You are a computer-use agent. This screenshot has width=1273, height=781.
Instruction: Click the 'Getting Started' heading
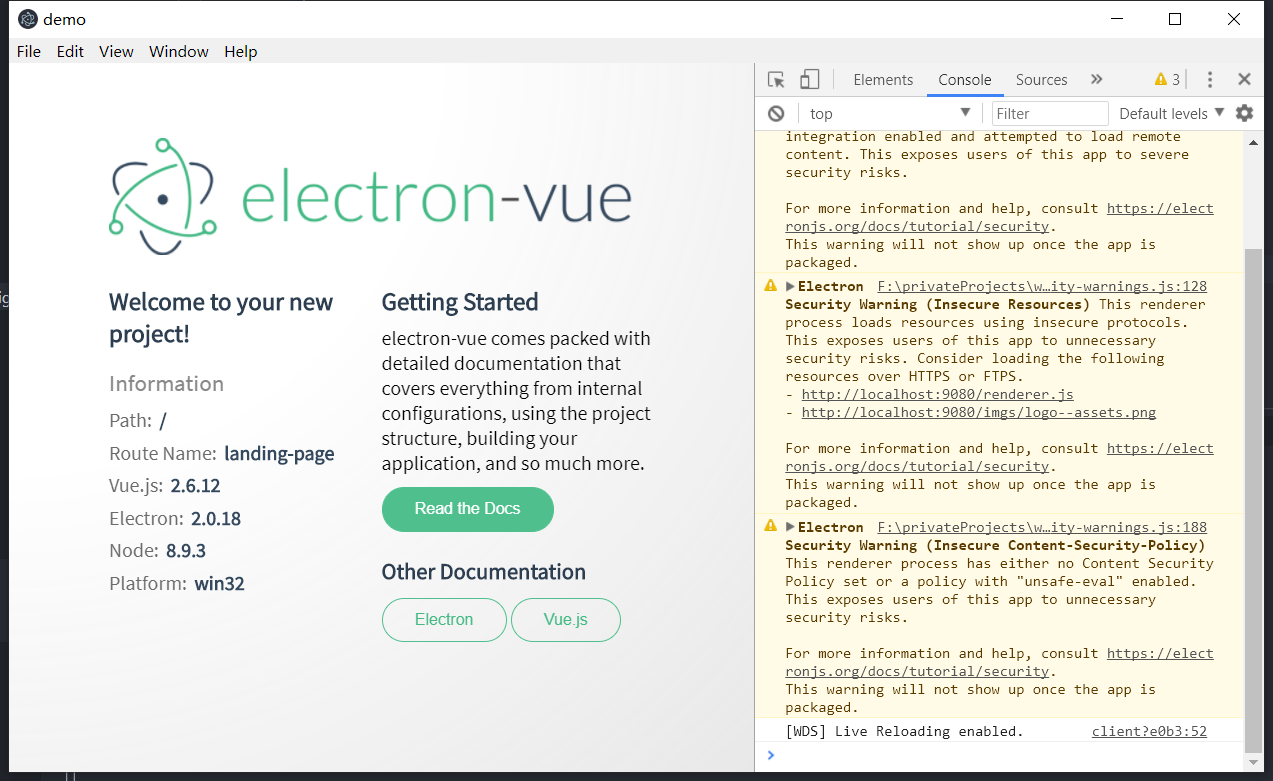460,302
